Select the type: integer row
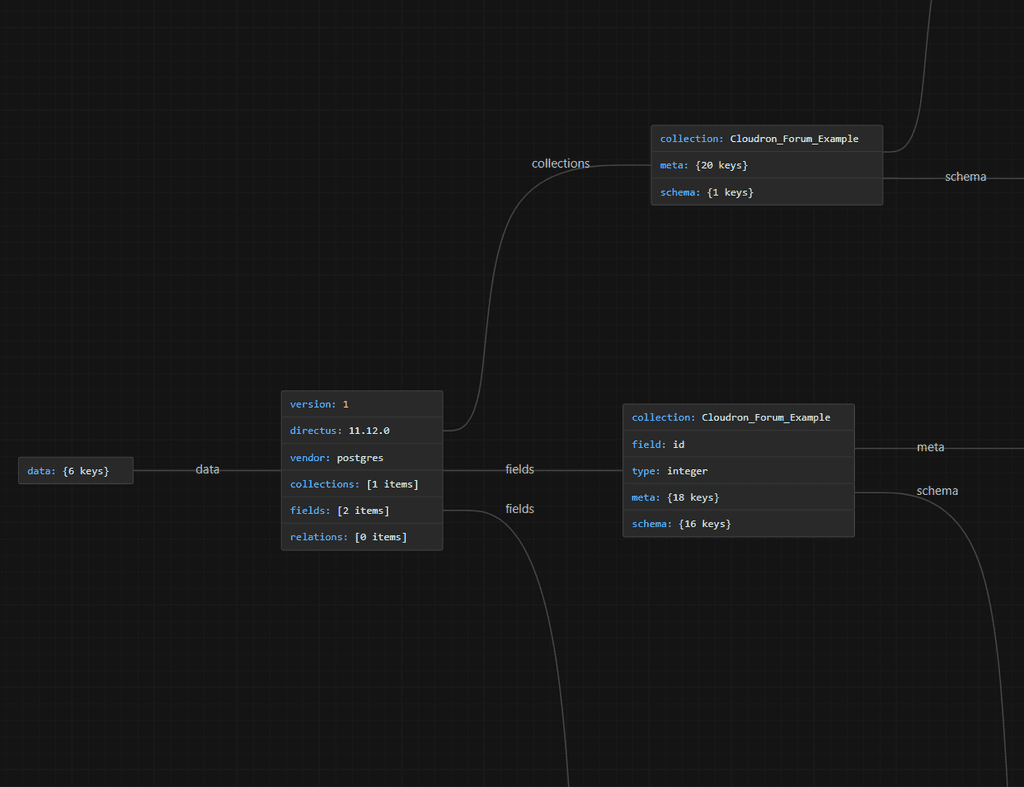This screenshot has width=1024, height=787. (738, 471)
